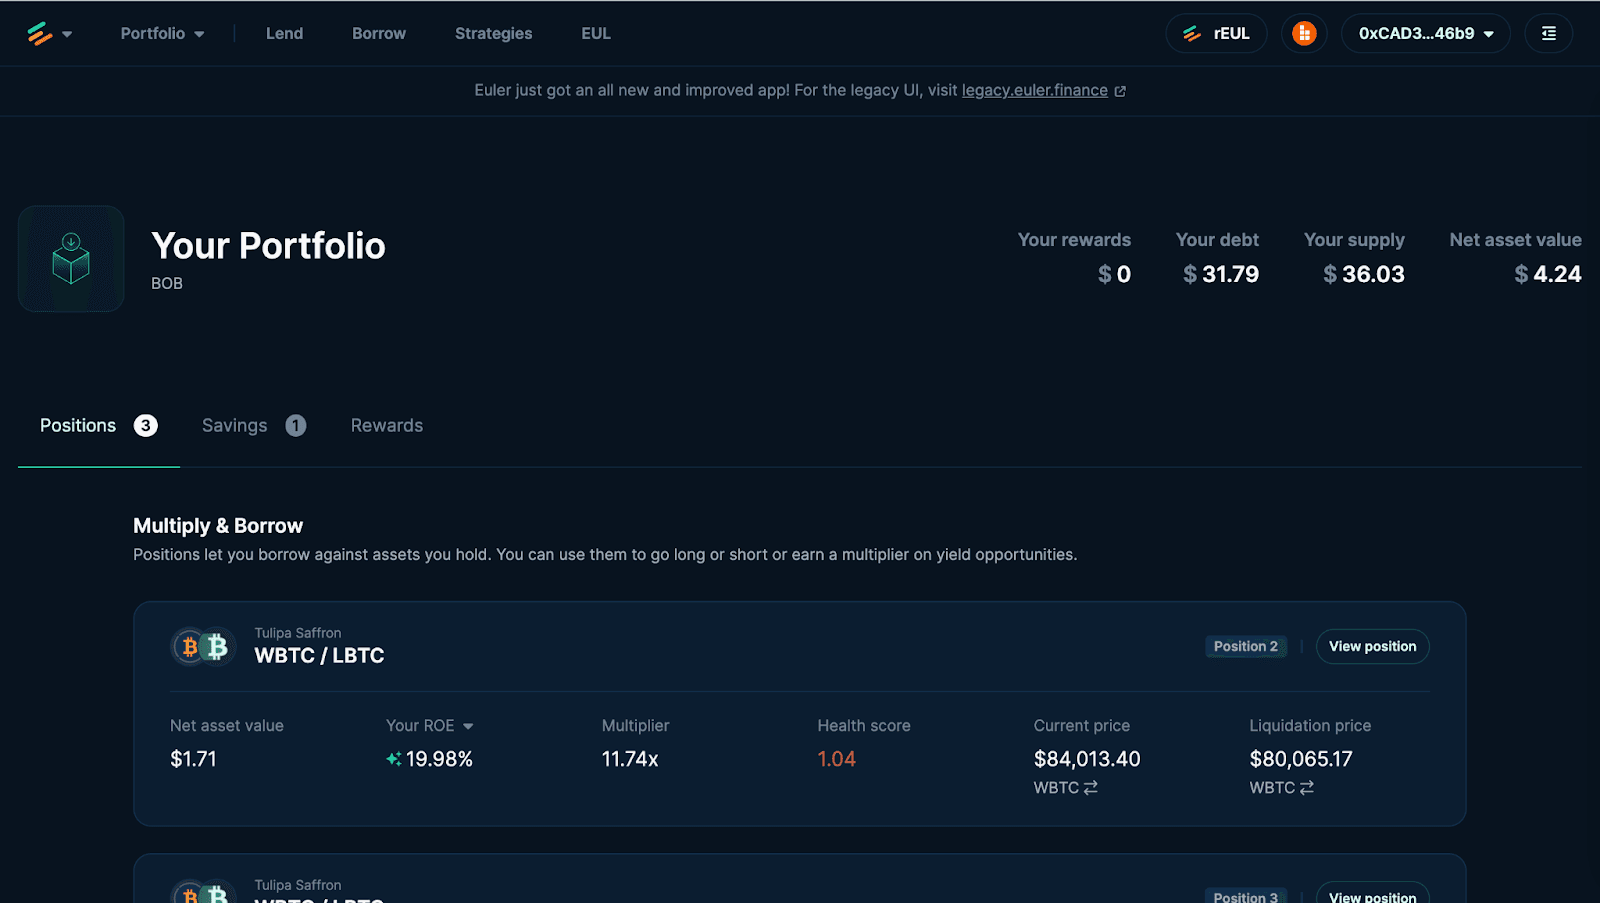Open the 0xCAD3...46b9 wallet dropdown
The height and width of the screenshot is (903, 1600).
click(1425, 34)
